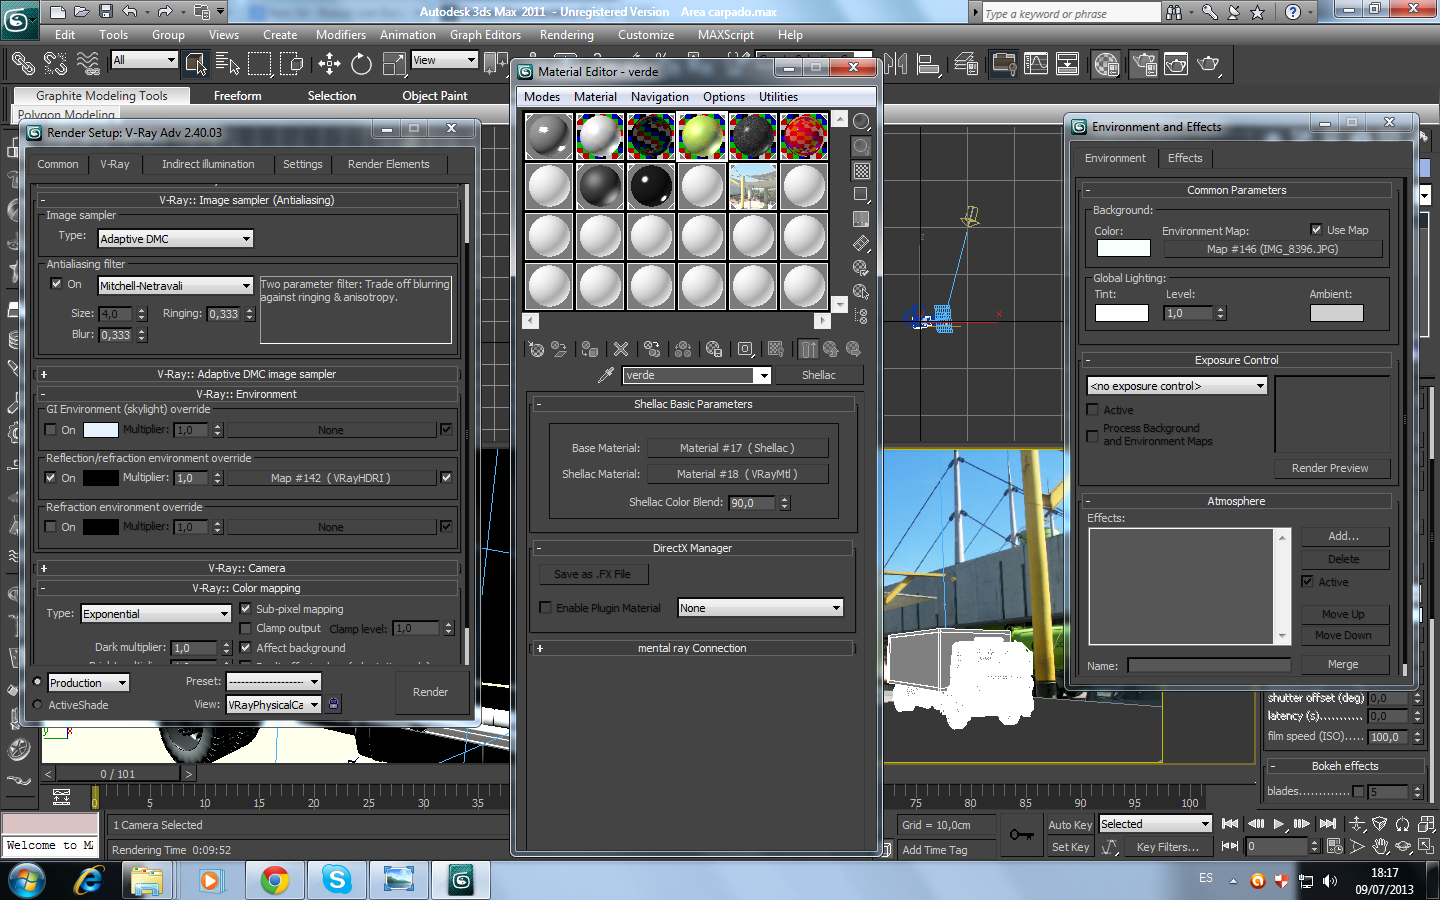Image resolution: width=1440 pixels, height=900 pixels.
Task: Uncheck Sub-pixel mapping
Action: click(x=246, y=609)
